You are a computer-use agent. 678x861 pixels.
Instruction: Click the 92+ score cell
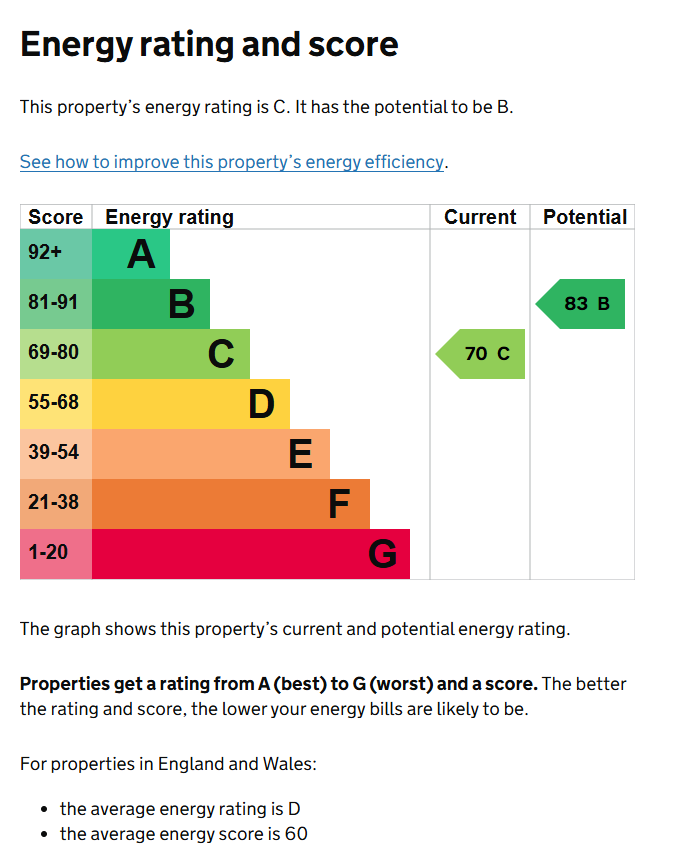[56, 254]
